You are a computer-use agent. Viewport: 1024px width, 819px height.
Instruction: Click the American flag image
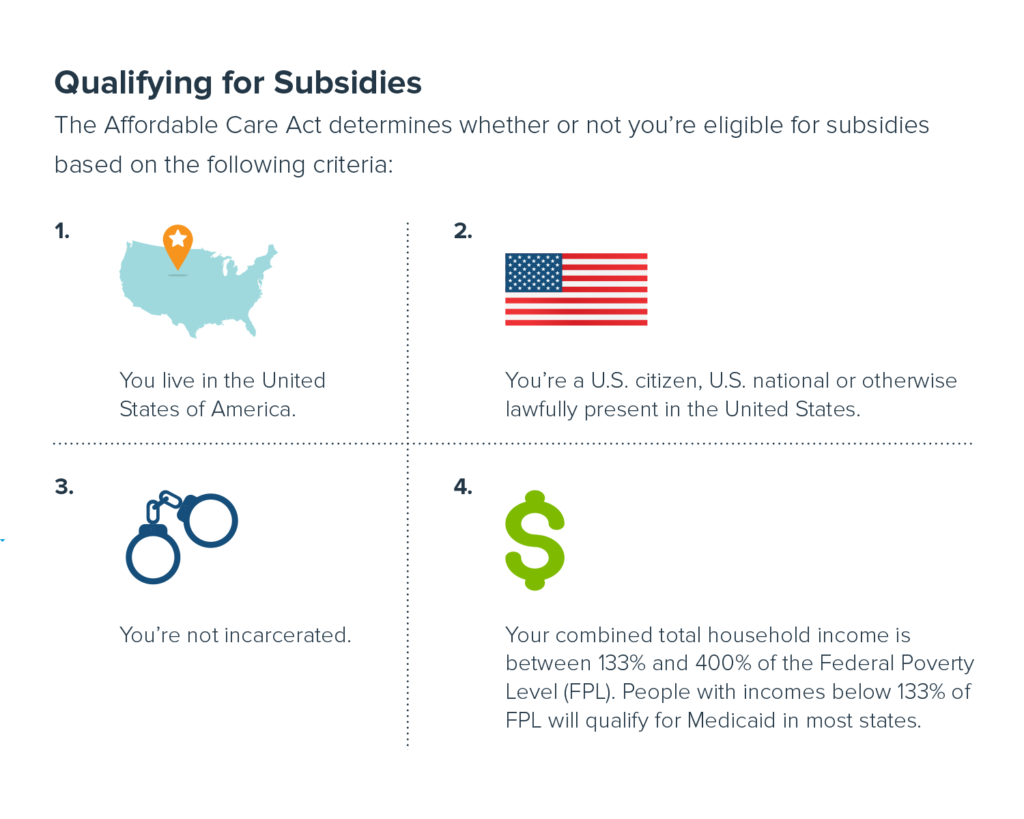pyautogui.click(x=576, y=289)
